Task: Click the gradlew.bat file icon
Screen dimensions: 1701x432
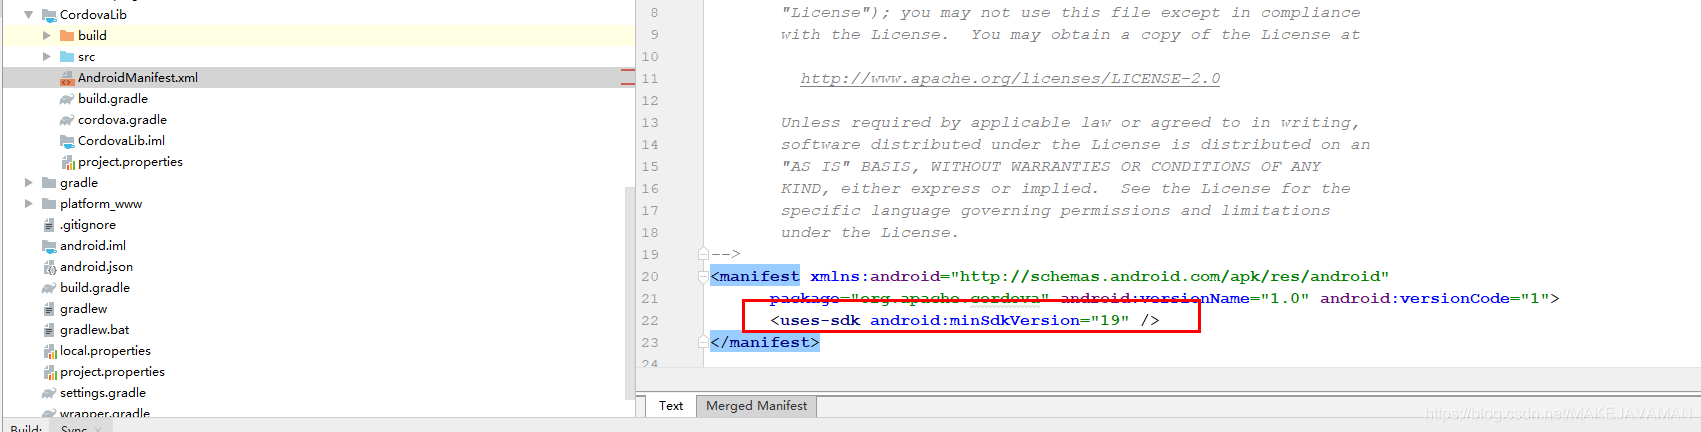Action: click(49, 329)
